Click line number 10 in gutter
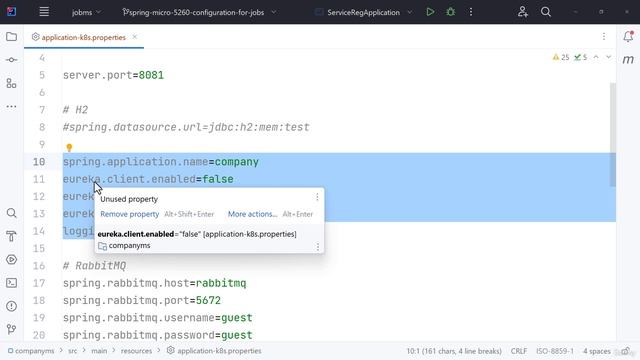Screen dimensions: 640x360 tap(39, 162)
